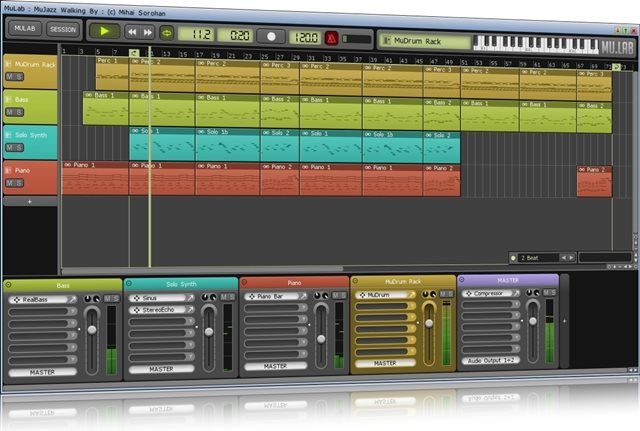The height and width of the screenshot is (431, 640).
Task: Select the StereoEcho module slot
Action: pos(162,310)
